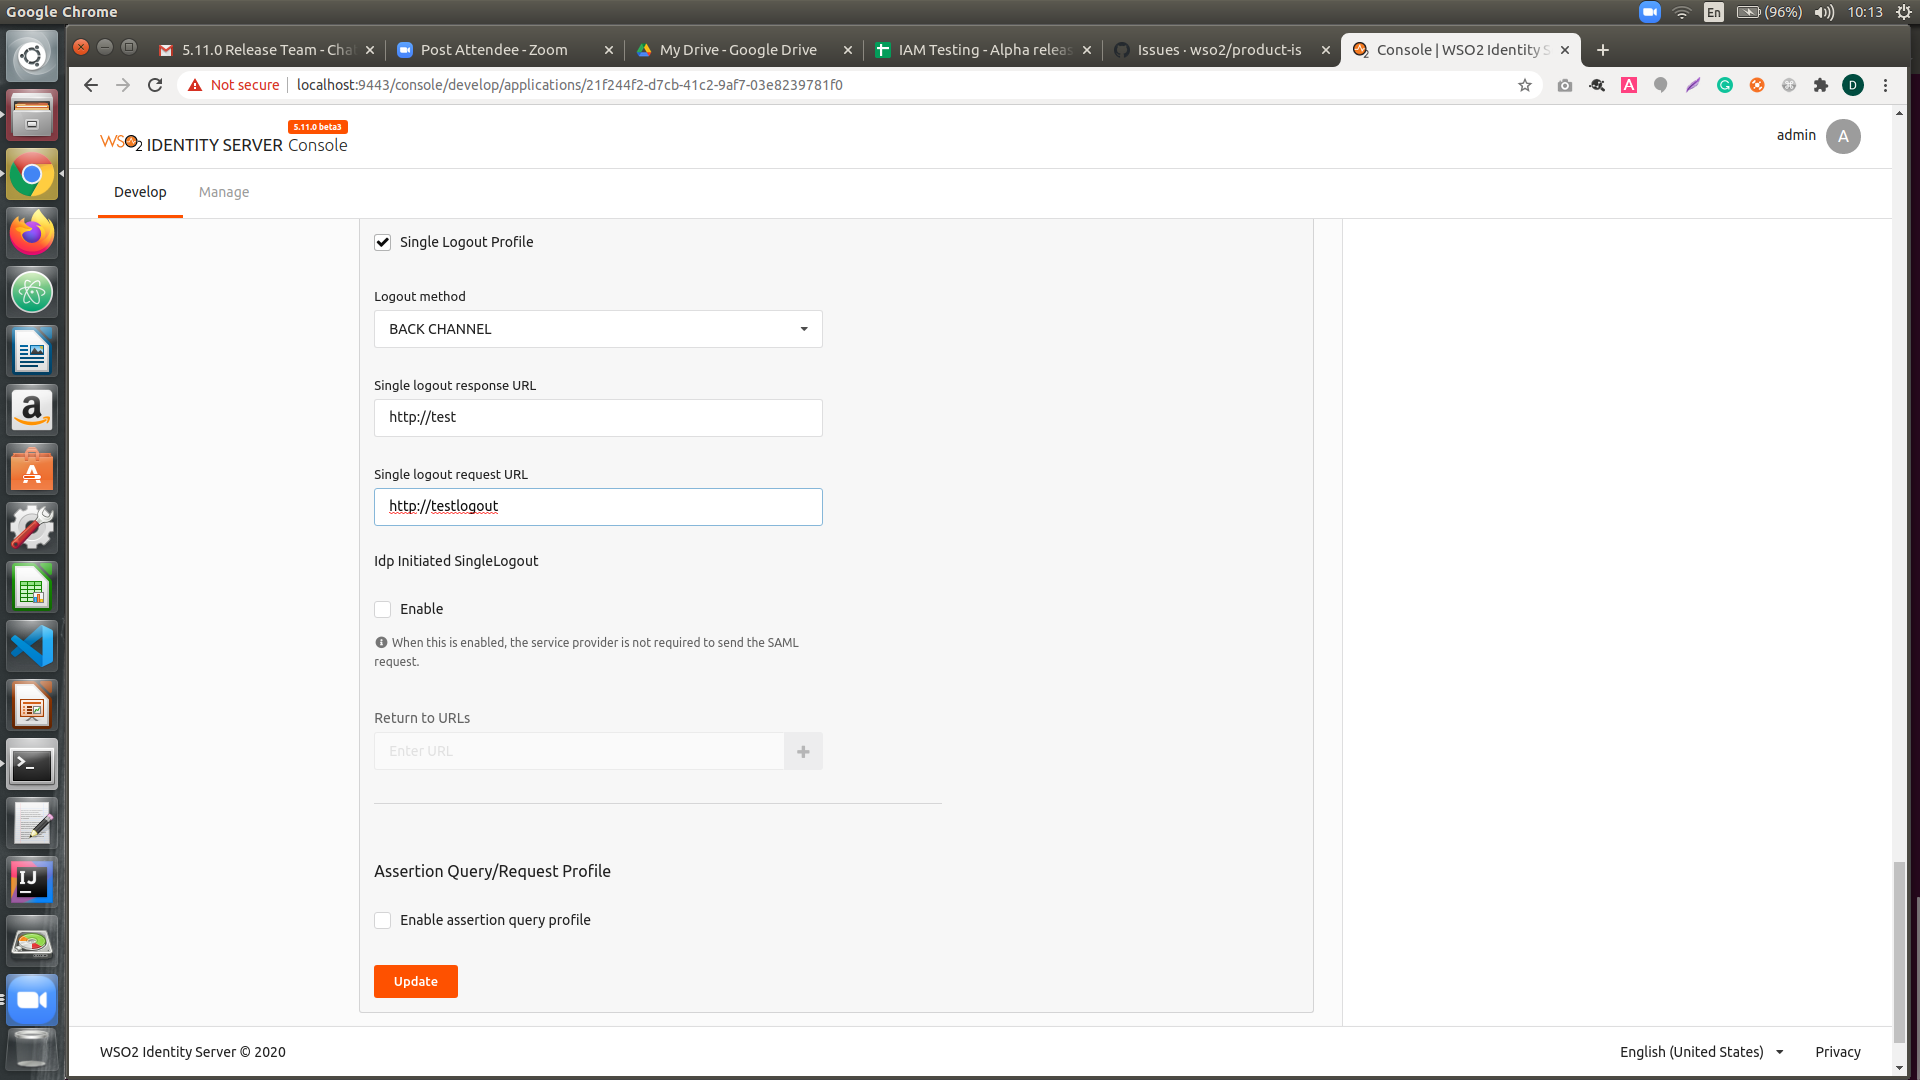Go back with the browser back arrow

[x=91, y=85]
